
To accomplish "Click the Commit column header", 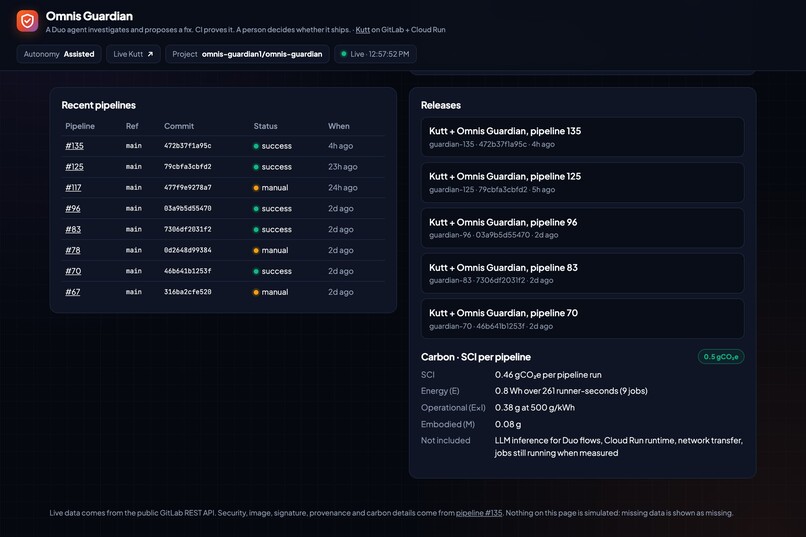I will click(x=179, y=126).
